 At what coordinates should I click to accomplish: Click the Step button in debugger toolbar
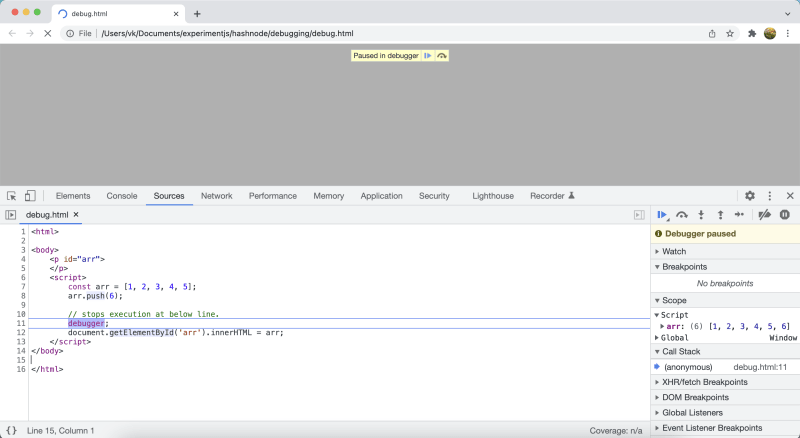[x=739, y=215]
